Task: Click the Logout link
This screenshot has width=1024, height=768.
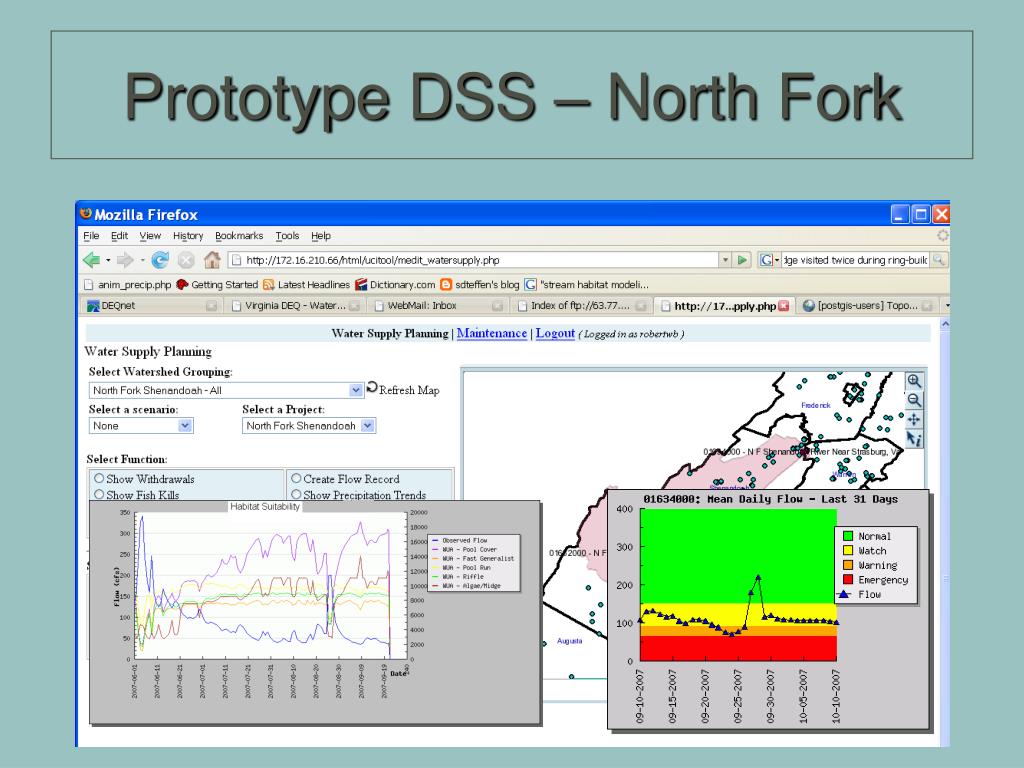Action: pyautogui.click(x=555, y=333)
